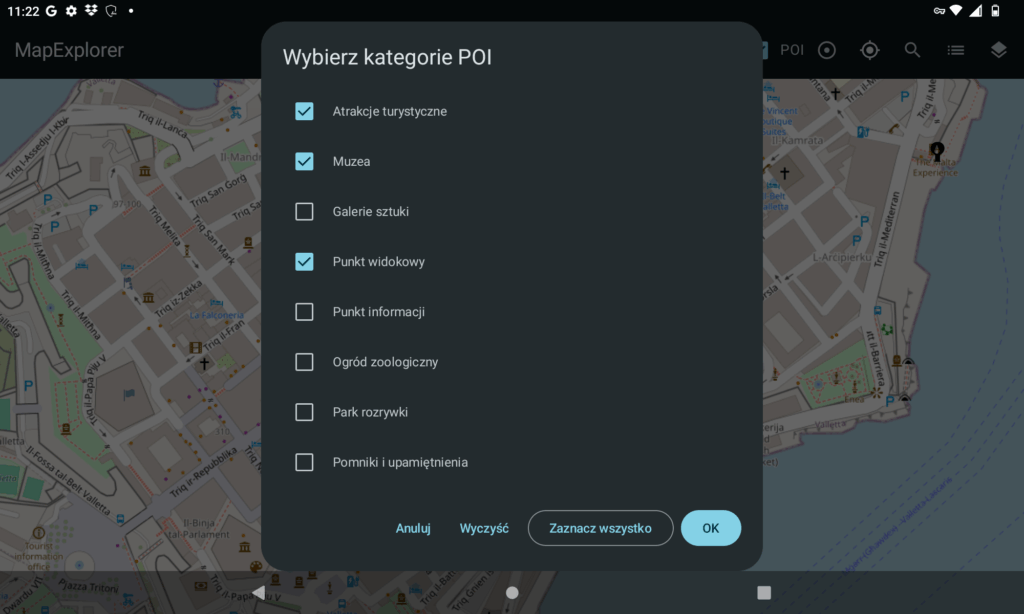Tap the Android recent apps square
The image size is (1024, 614).
pos(764,592)
